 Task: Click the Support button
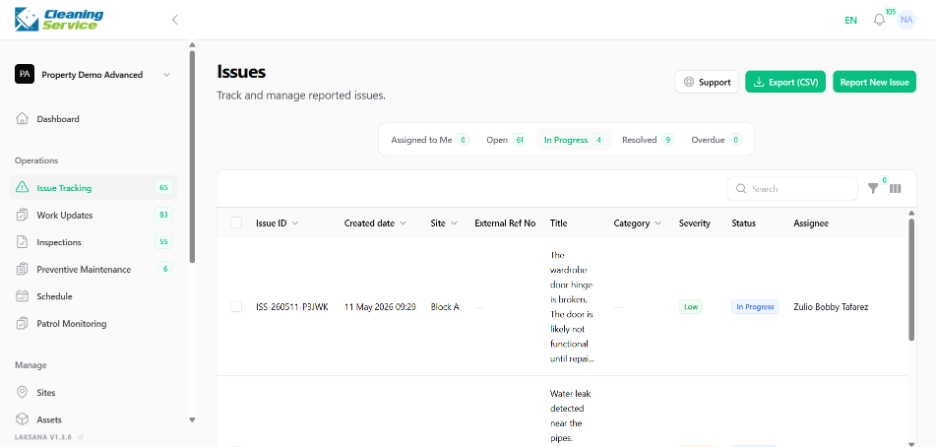pyautogui.click(x=707, y=82)
